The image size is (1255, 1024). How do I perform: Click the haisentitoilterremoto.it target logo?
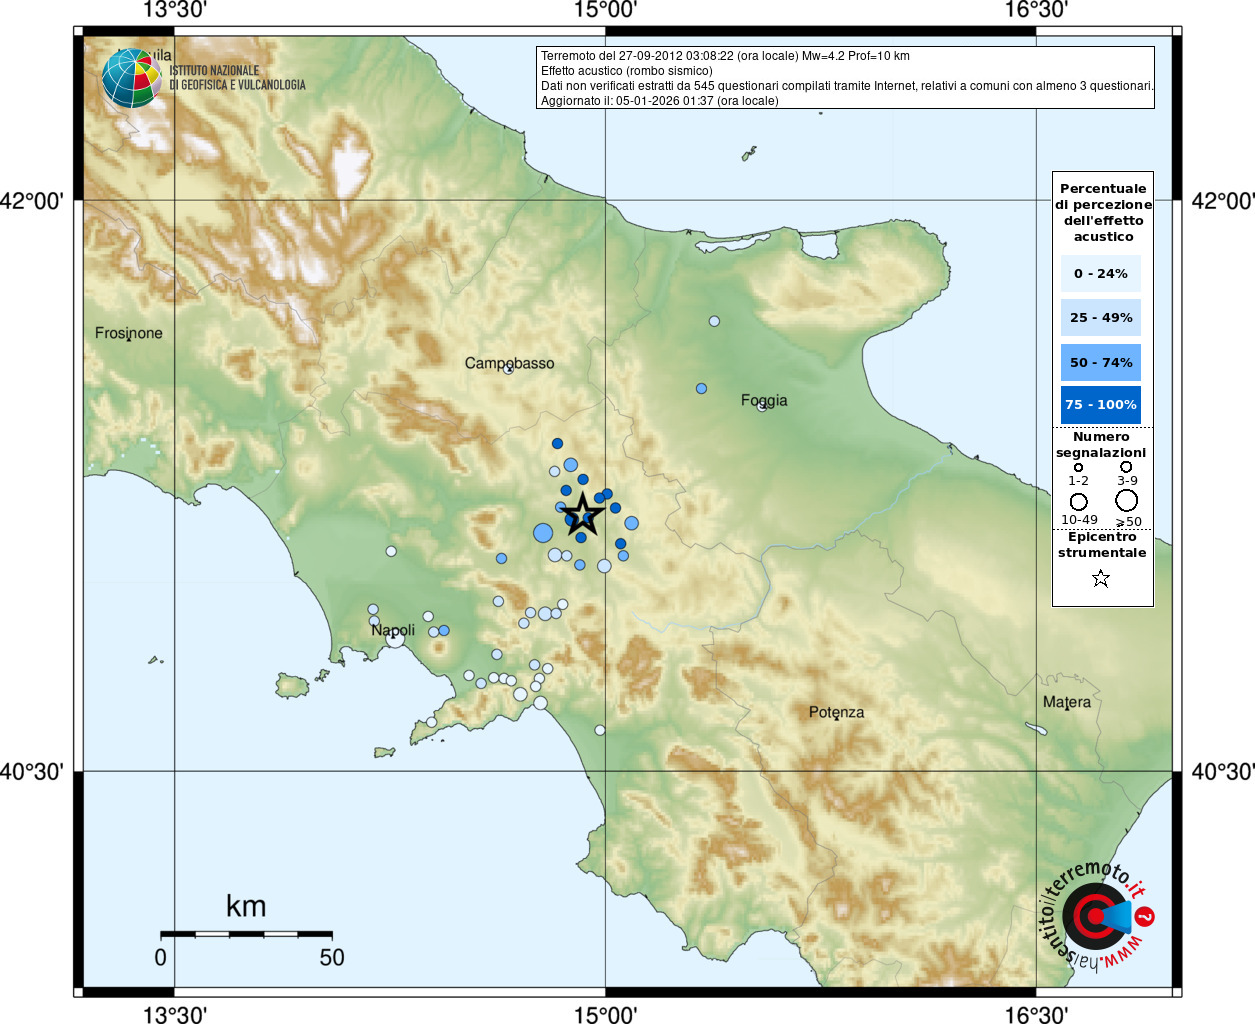[x=1095, y=915]
